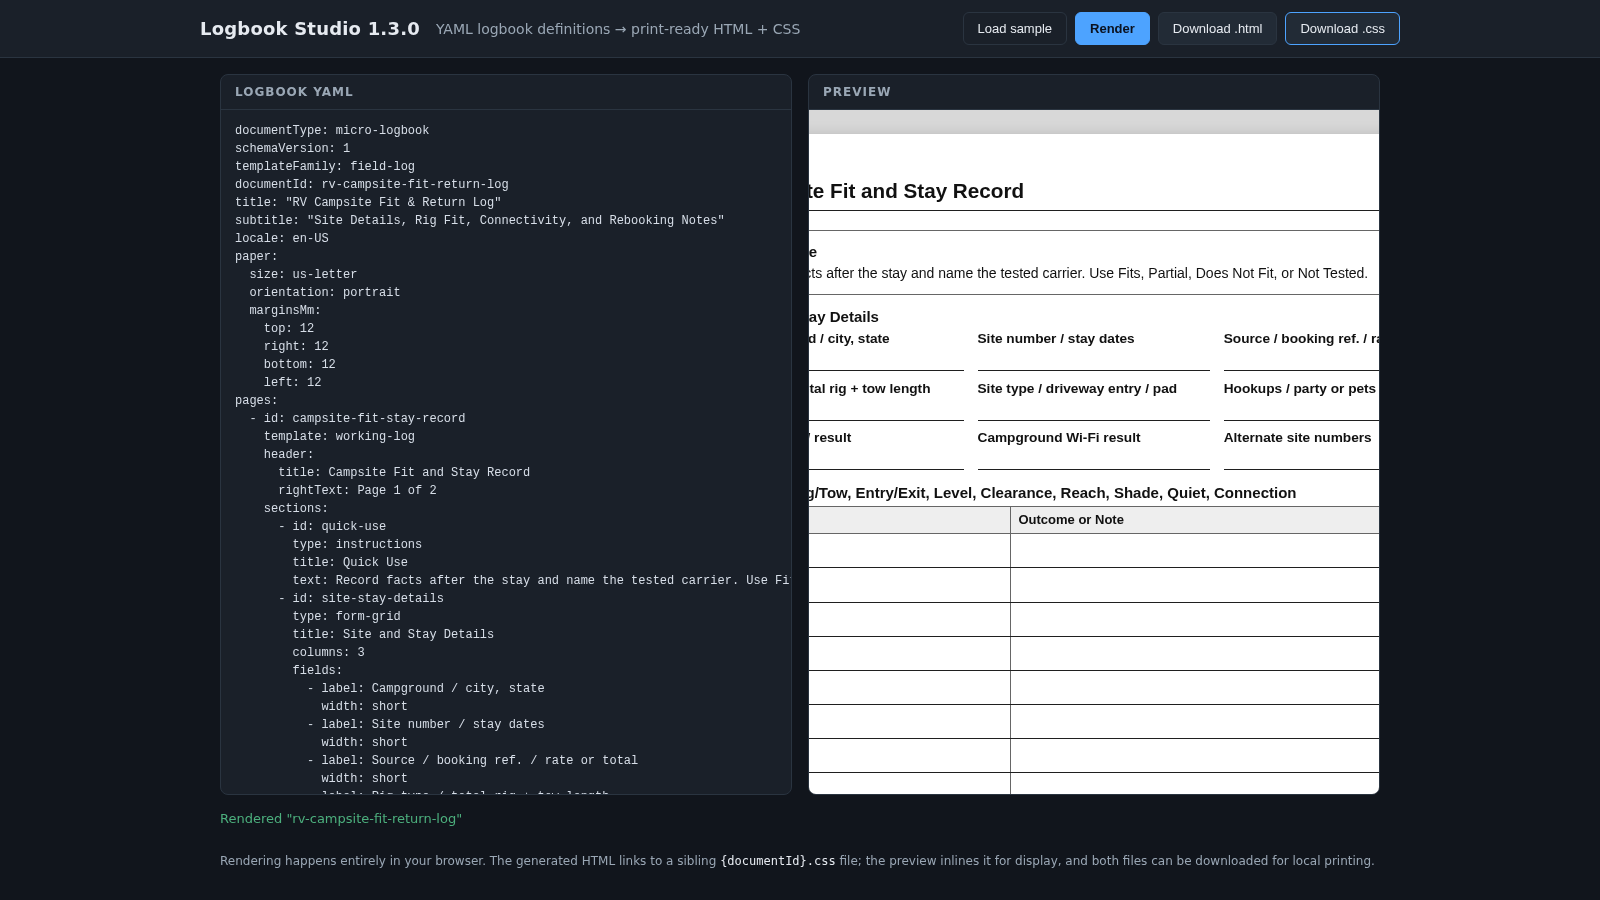Click the preview section title listing Entry/Exit, Level, Clearance
Image resolution: width=1600 pixels, height=900 pixels.
[x=1052, y=493]
